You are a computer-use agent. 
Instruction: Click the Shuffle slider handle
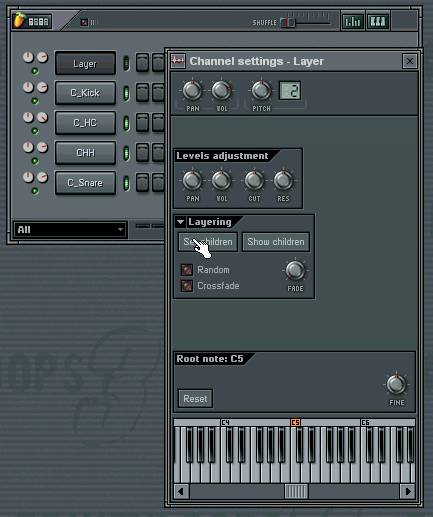pos(288,23)
